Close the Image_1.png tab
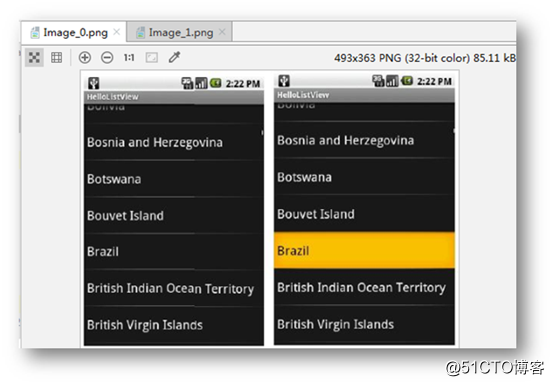 point(222,32)
